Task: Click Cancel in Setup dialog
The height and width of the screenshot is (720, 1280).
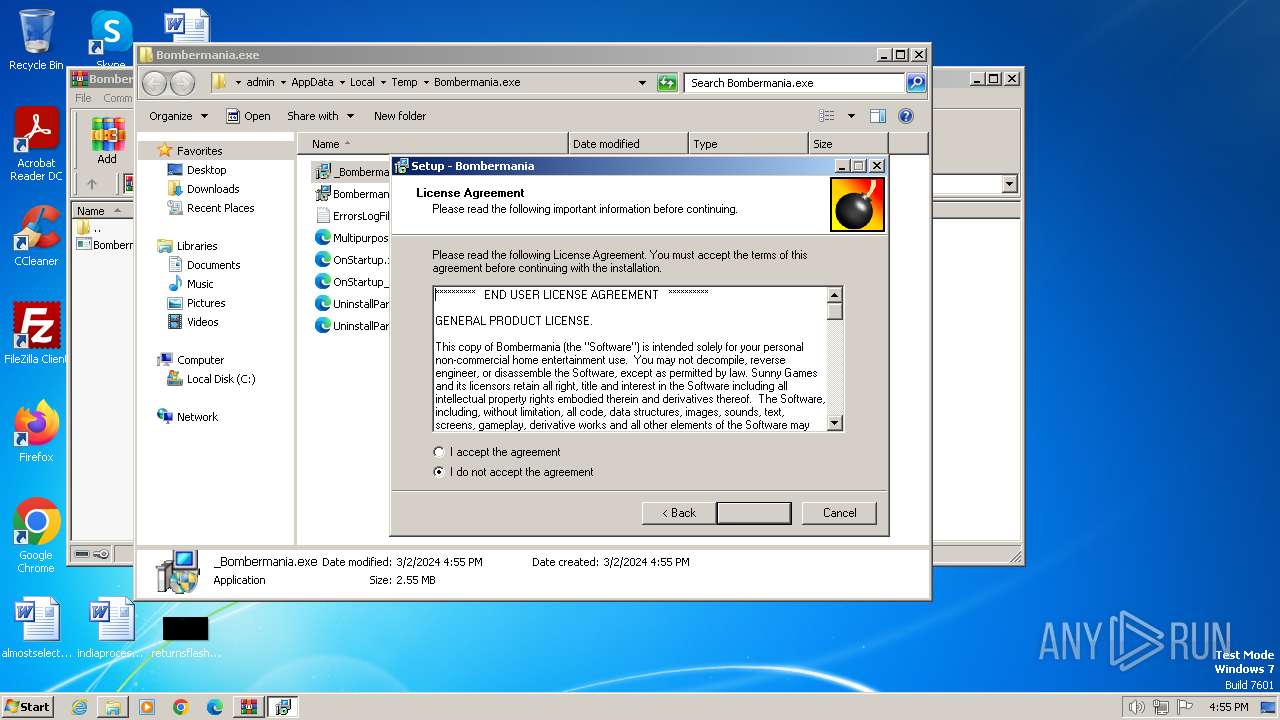Action: (x=839, y=513)
